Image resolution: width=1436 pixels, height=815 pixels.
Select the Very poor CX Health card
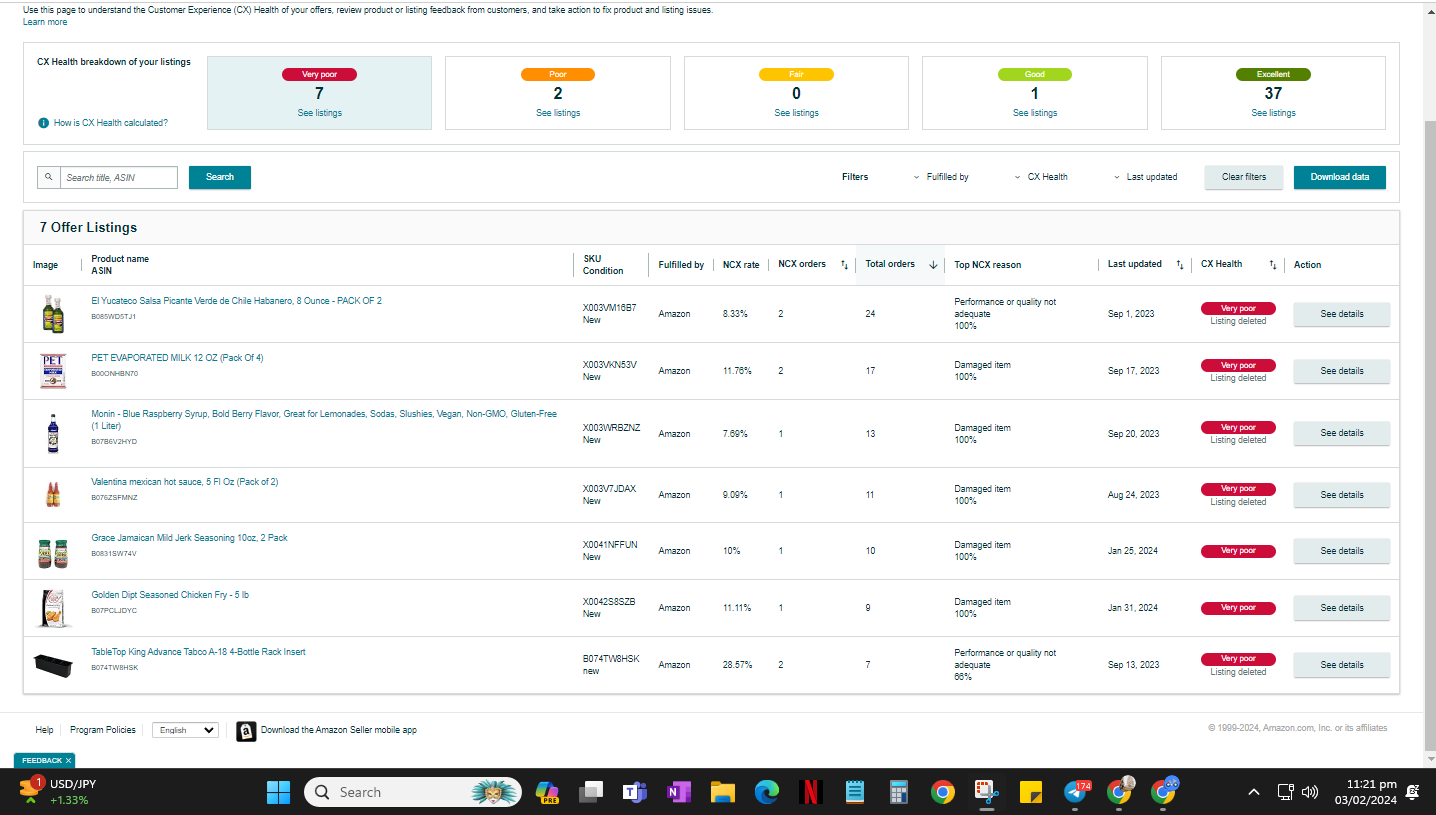[319, 93]
